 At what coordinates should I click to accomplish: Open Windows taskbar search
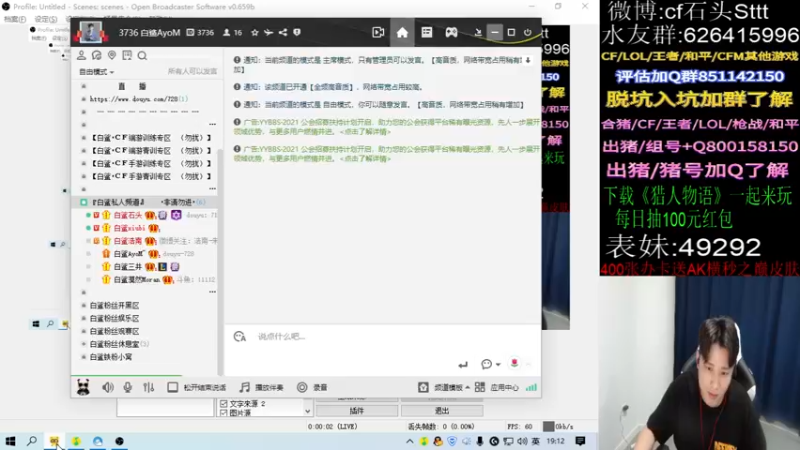click(x=32, y=441)
